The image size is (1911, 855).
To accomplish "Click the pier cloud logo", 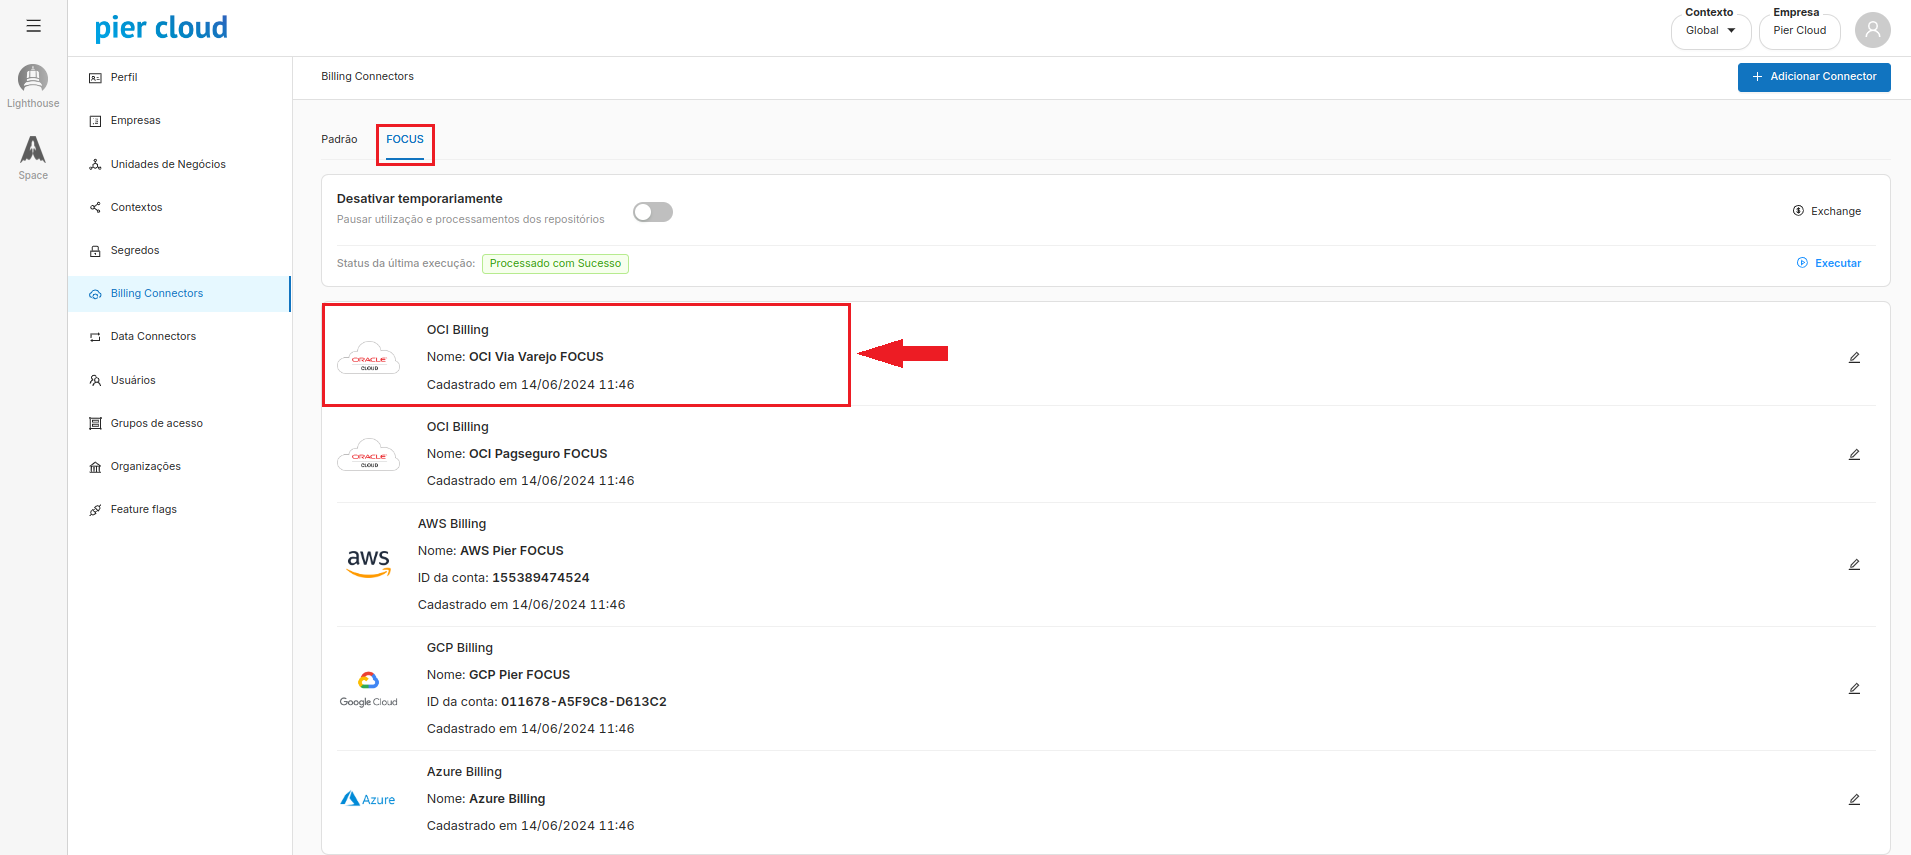I will coord(161,28).
